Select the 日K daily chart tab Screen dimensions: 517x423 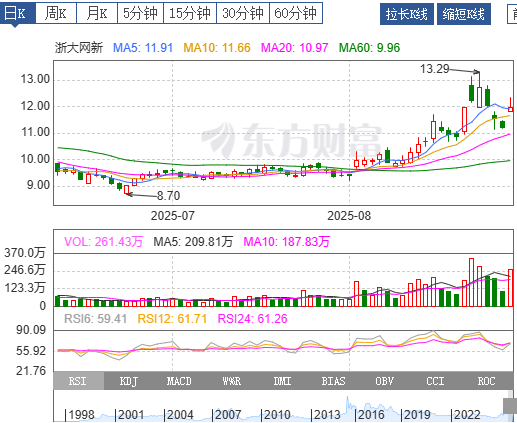(x=17, y=13)
